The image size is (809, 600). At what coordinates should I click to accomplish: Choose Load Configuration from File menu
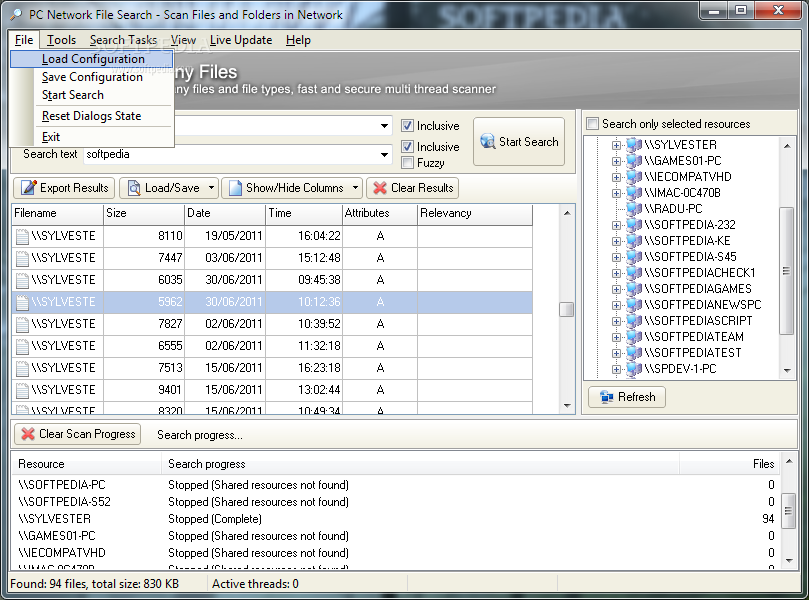click(92, 59)
